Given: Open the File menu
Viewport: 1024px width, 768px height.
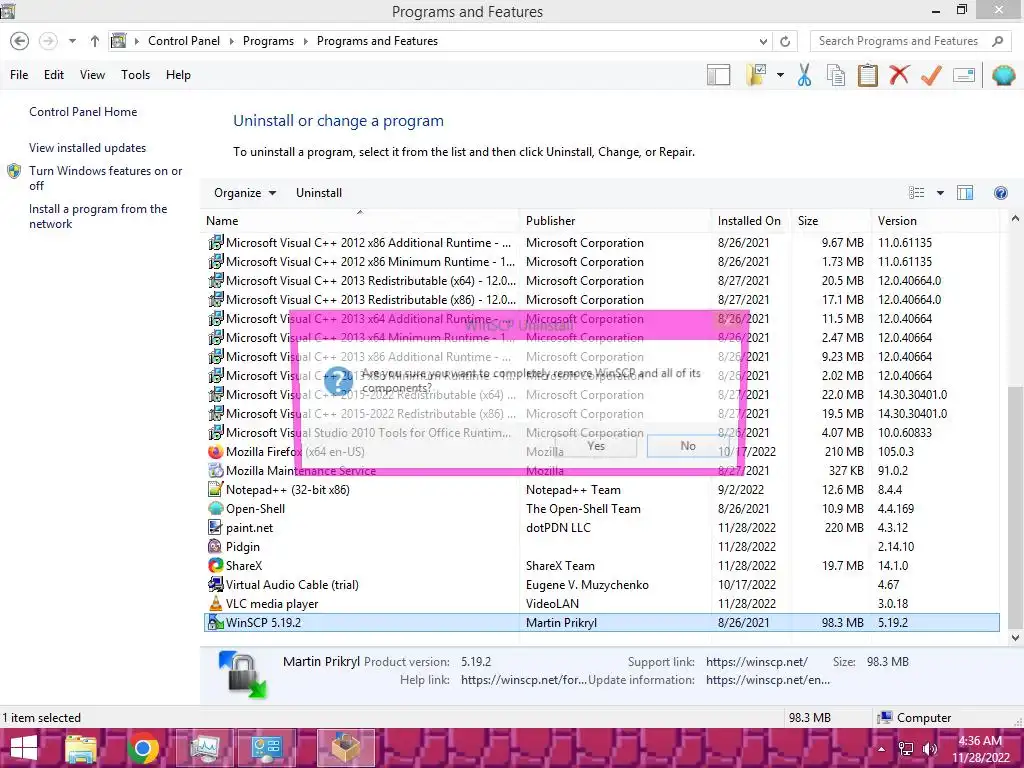Looking at the screenshot, I should (19, 75).
